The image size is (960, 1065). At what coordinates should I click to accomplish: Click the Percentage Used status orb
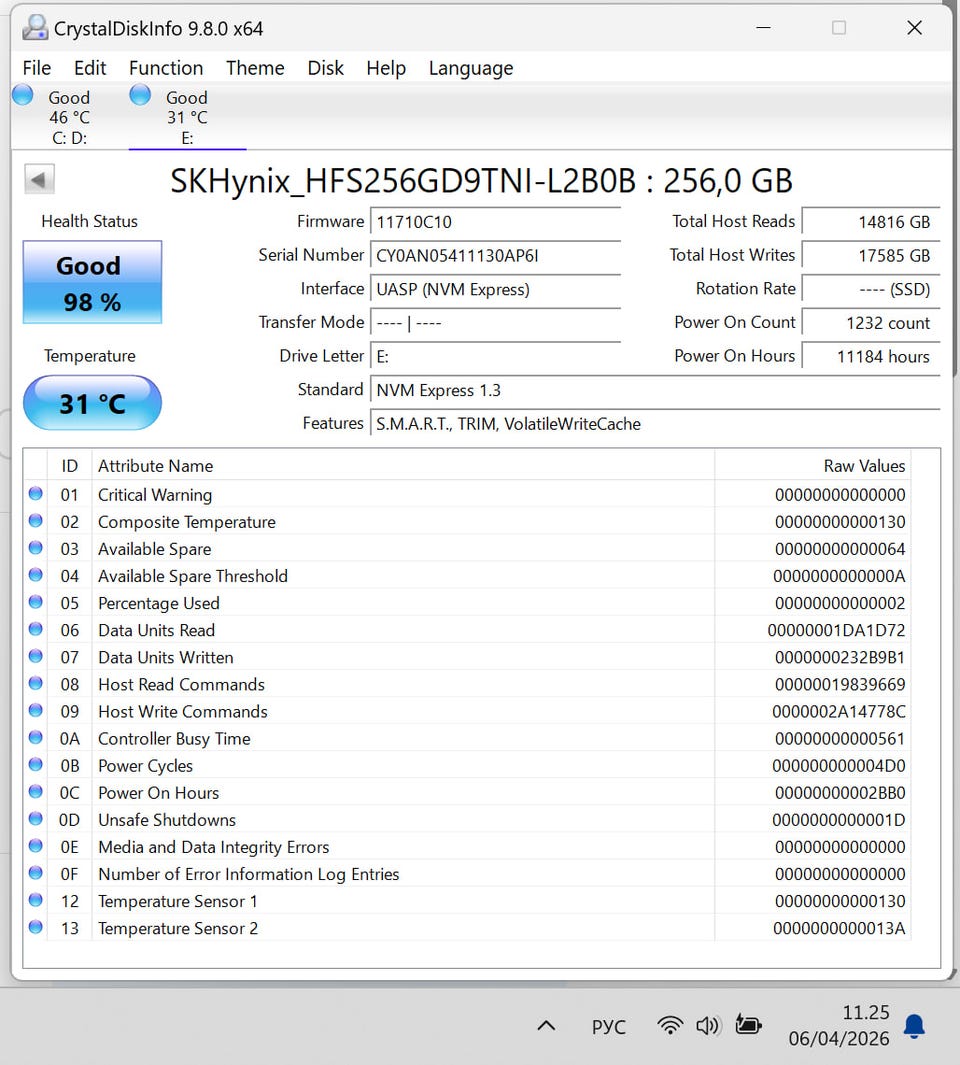click(x=36, y=602)
